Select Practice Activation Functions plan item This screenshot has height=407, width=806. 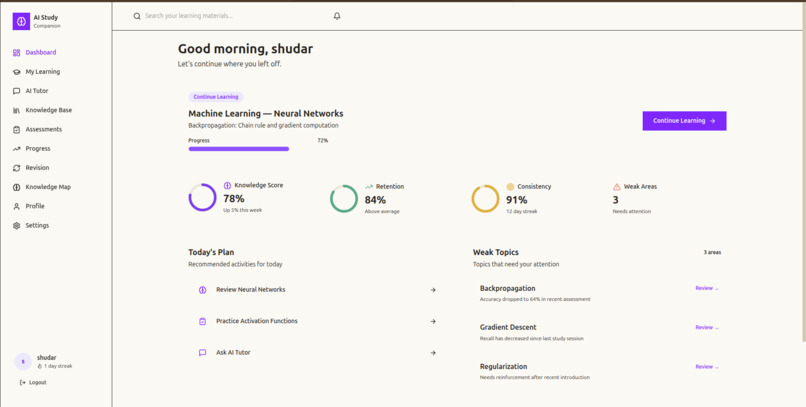[x=317, y=321]
